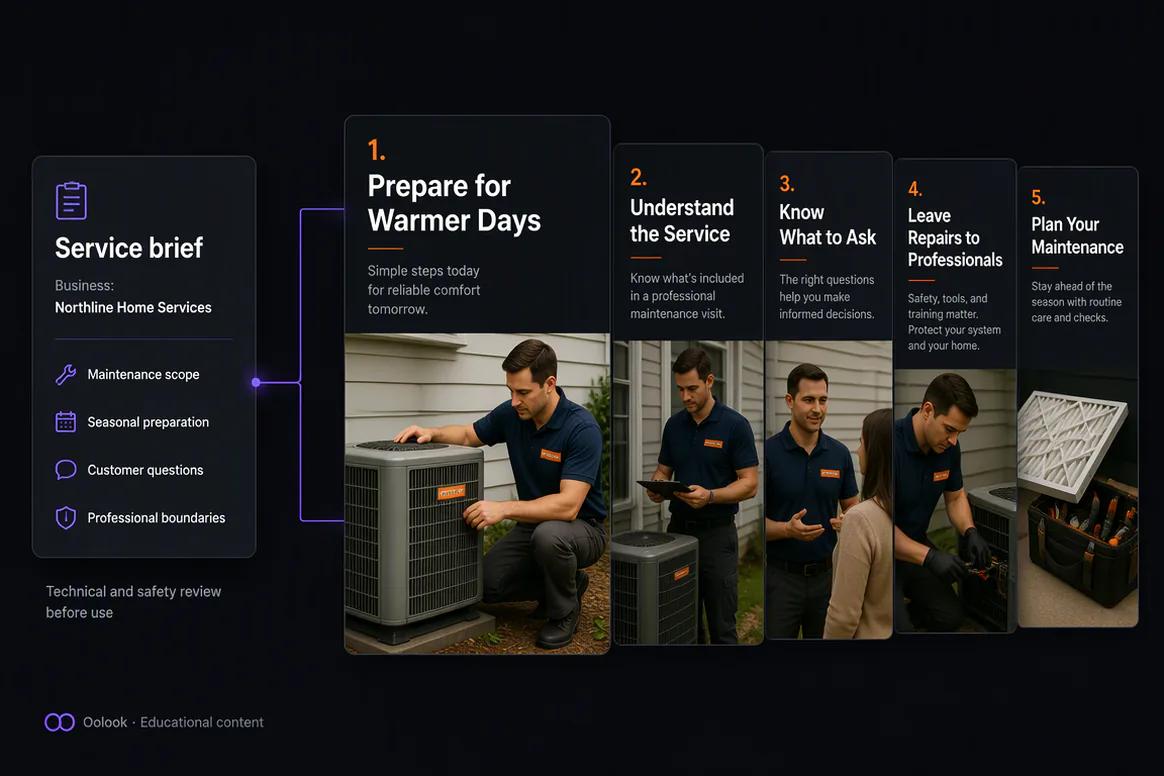Screen dimensions: 1164x776
Task: Click the shield icon beside Professional boundaries
Action: 66,518
